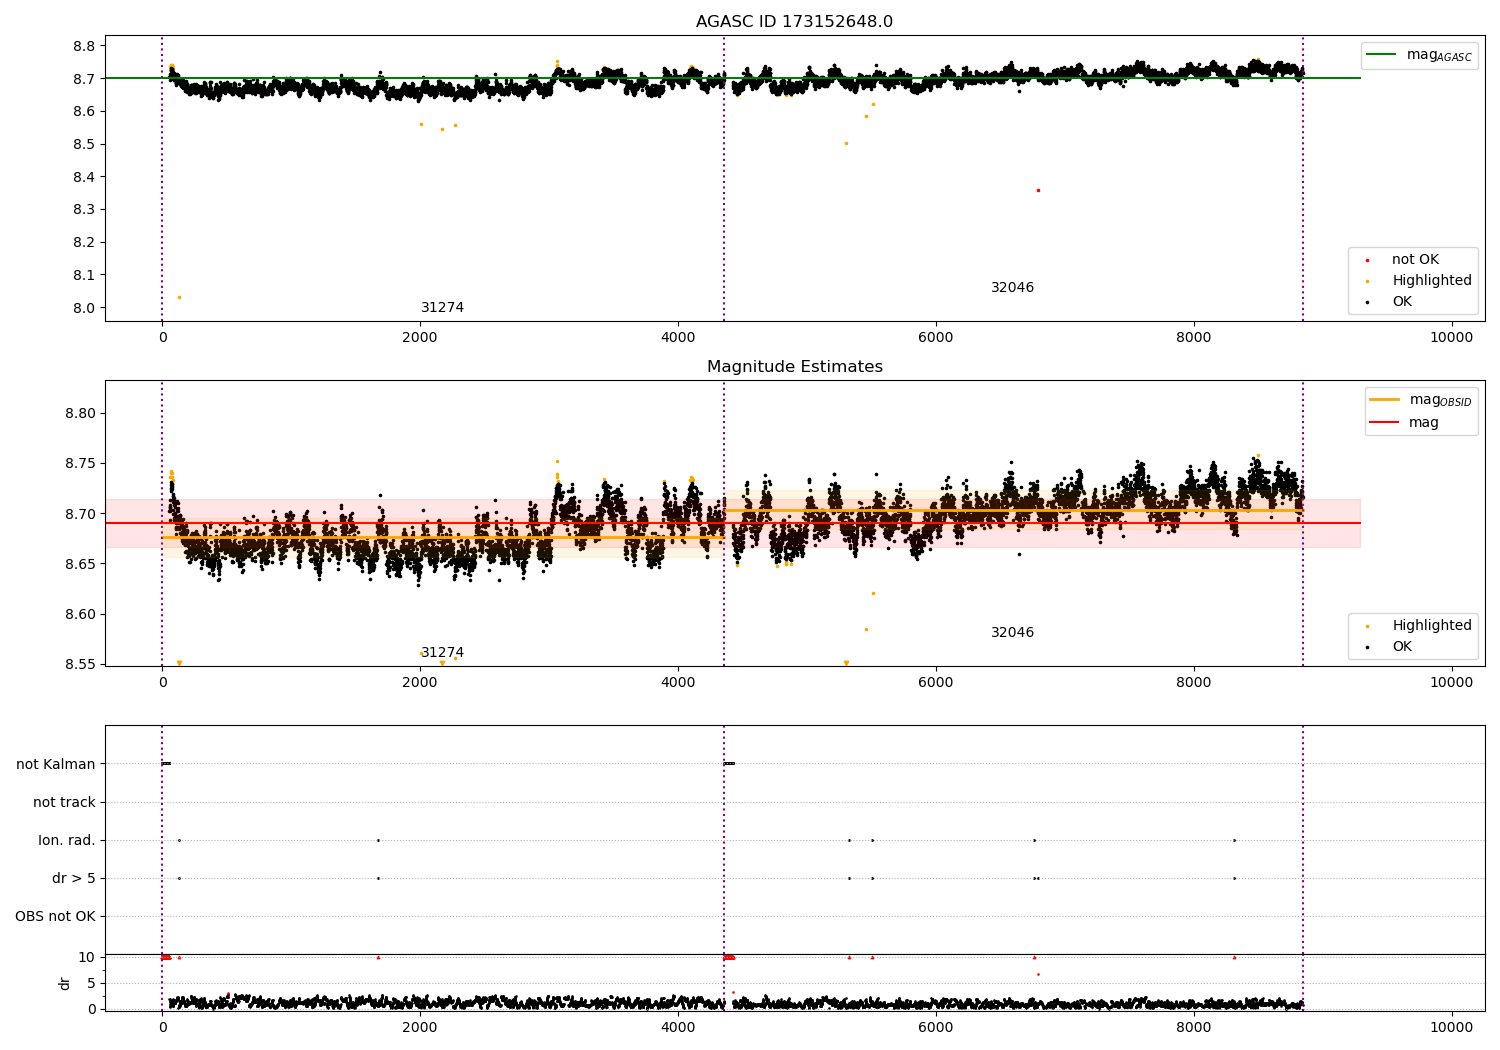The width and height of the screenshot is (1500, 1050).
Task: Click the '8.65' y-axis tick label
Action: (x=80, y=565)
